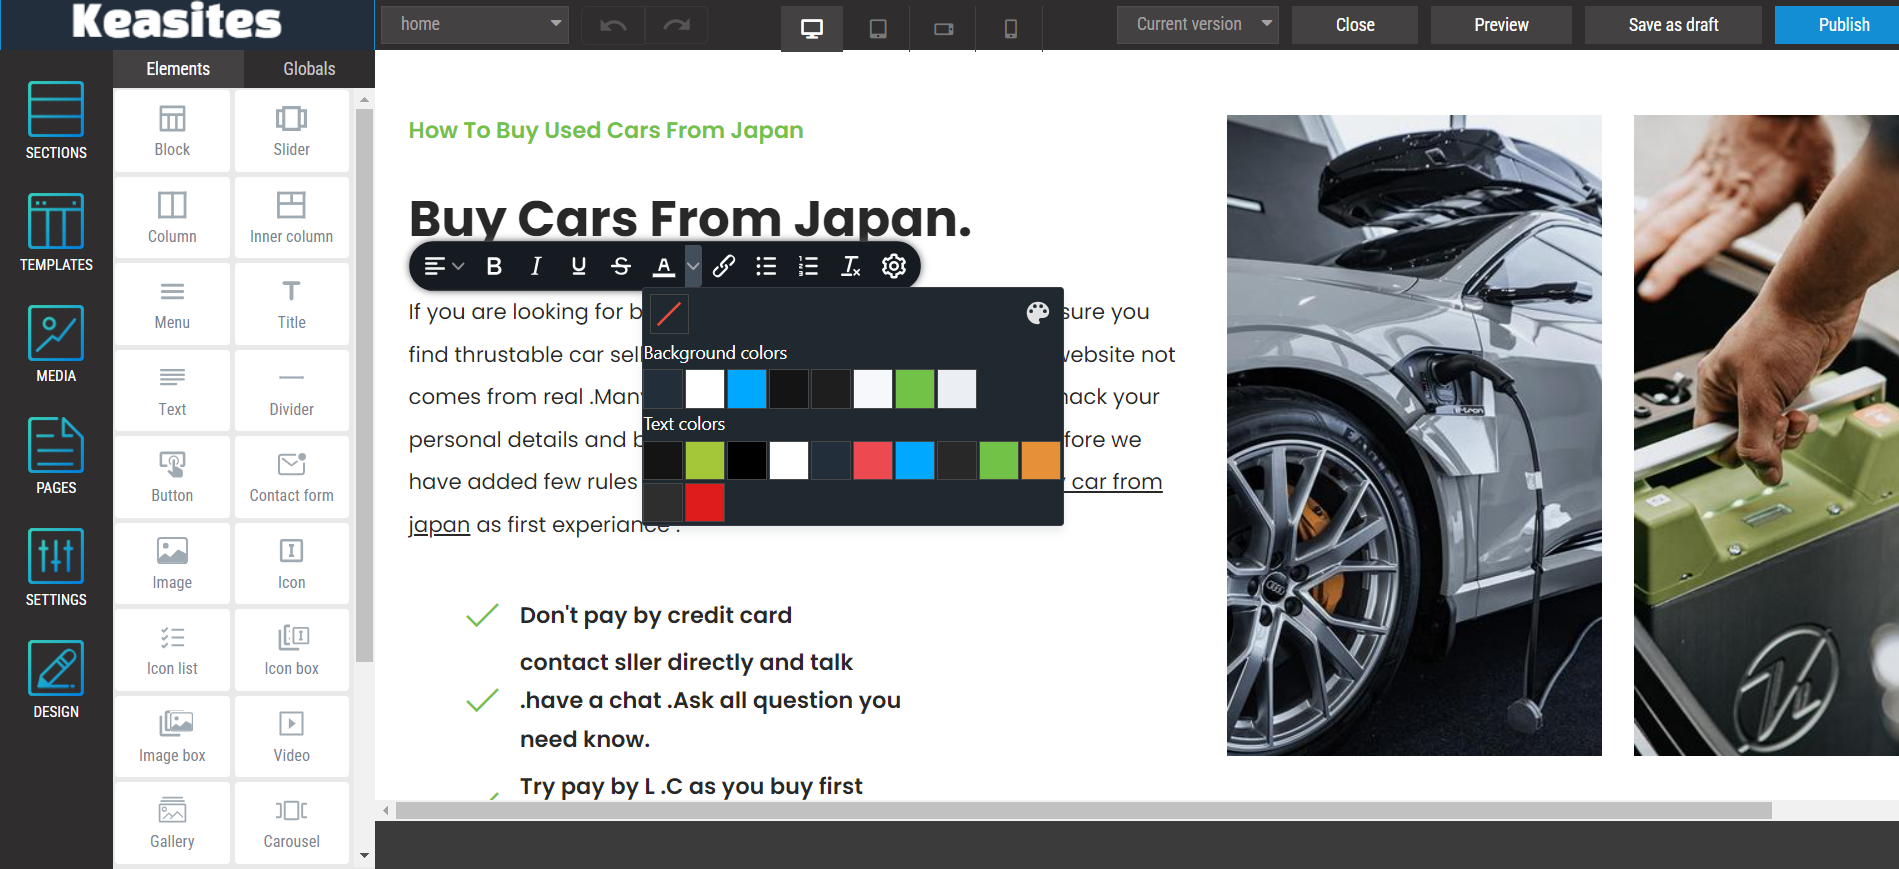Open the home page dropdown
This screenshot has height=869, width=1899.
[x=475, y=24]
